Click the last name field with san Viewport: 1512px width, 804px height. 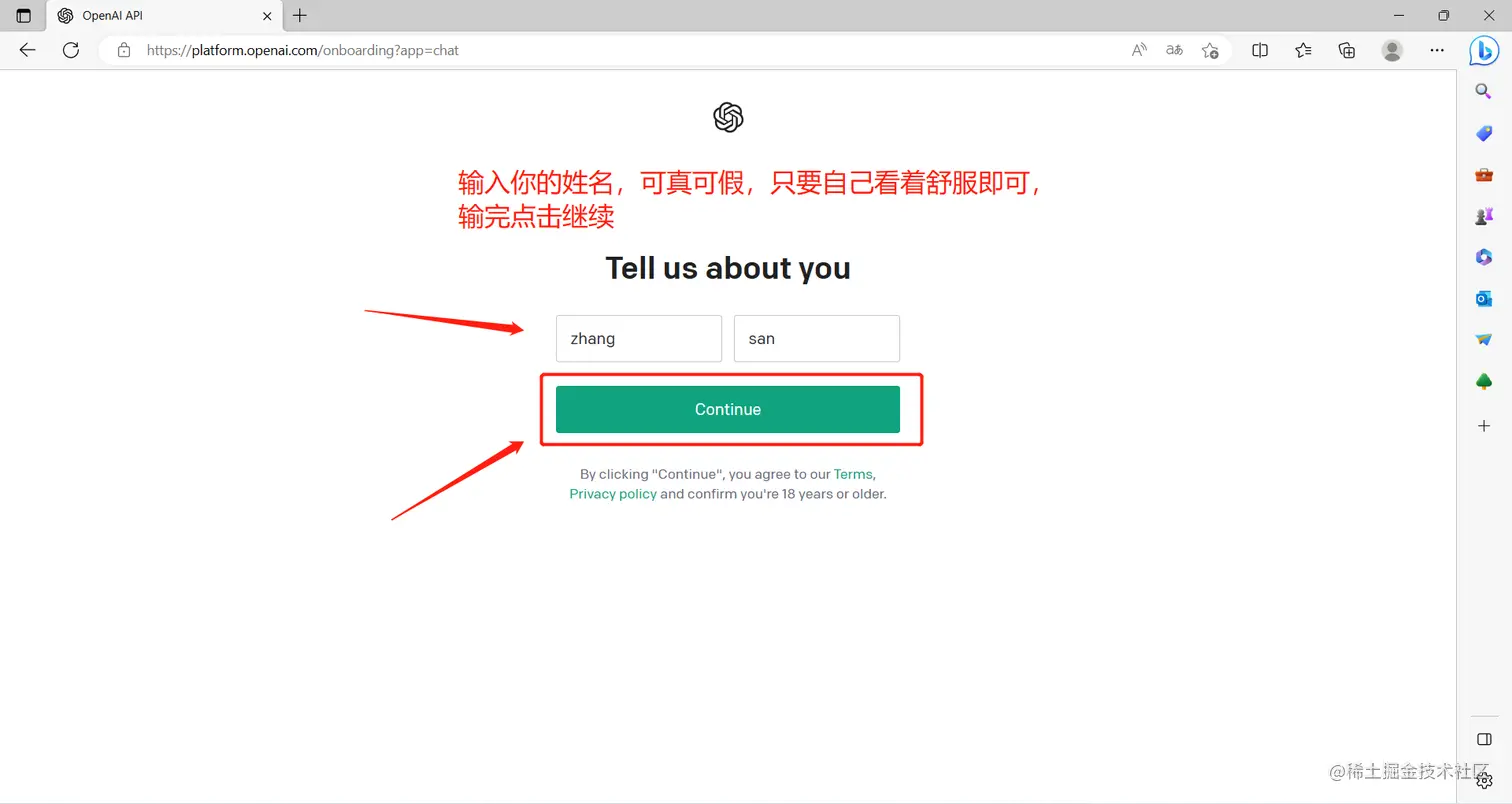(x=817, y=338)
